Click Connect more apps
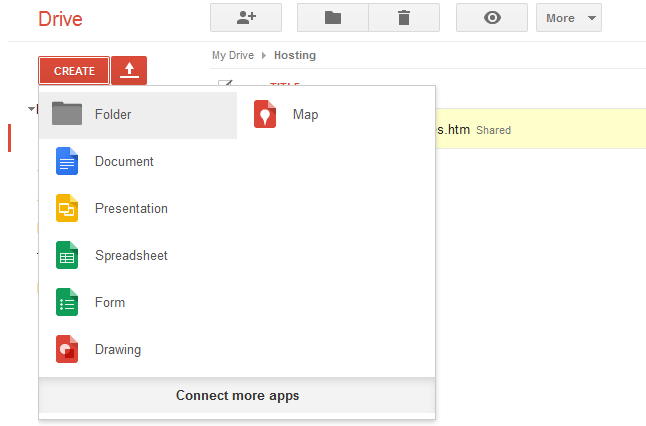 pos(237,396)
